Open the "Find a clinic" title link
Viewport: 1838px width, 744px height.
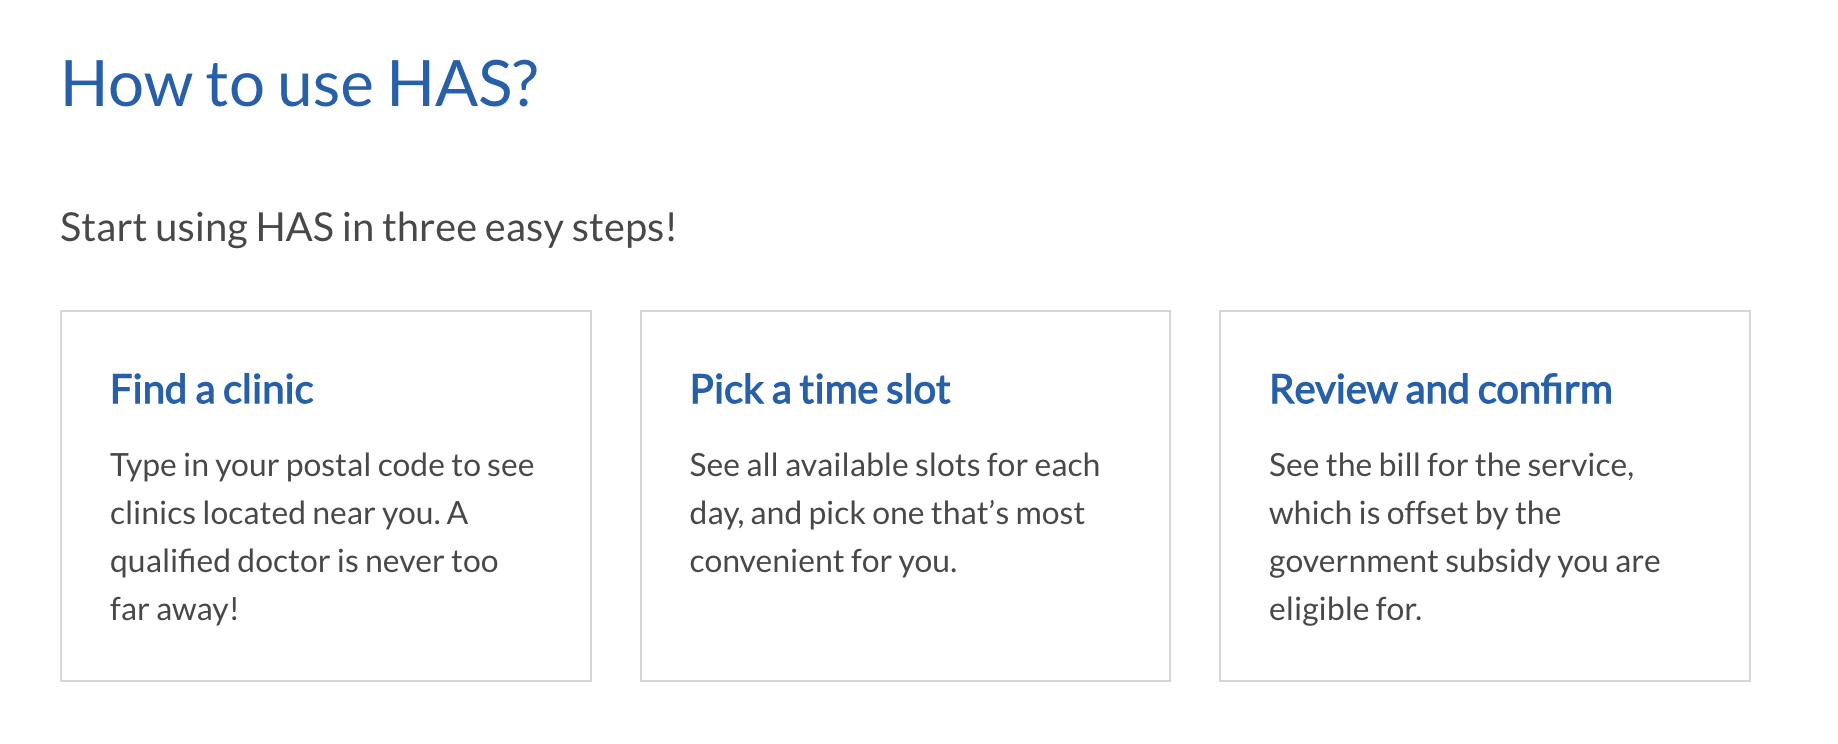pos(212,389)
